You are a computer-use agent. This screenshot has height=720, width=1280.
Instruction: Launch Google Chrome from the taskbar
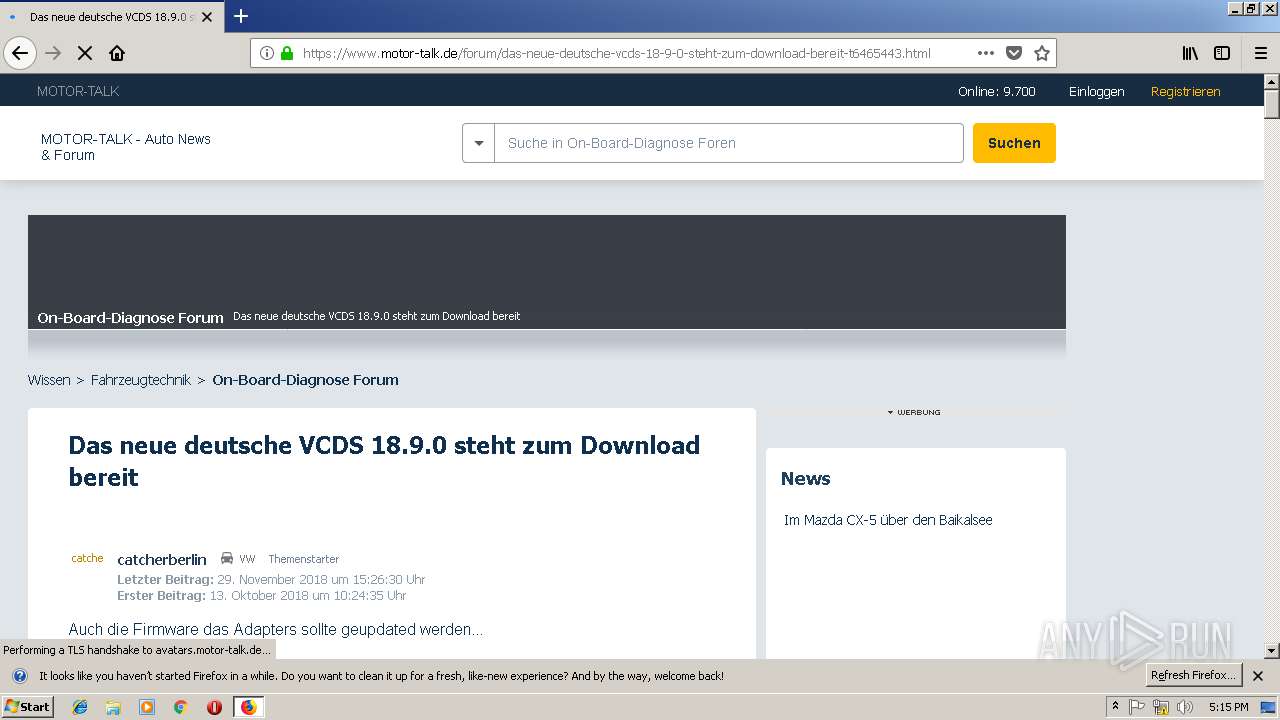pos(180,707)
